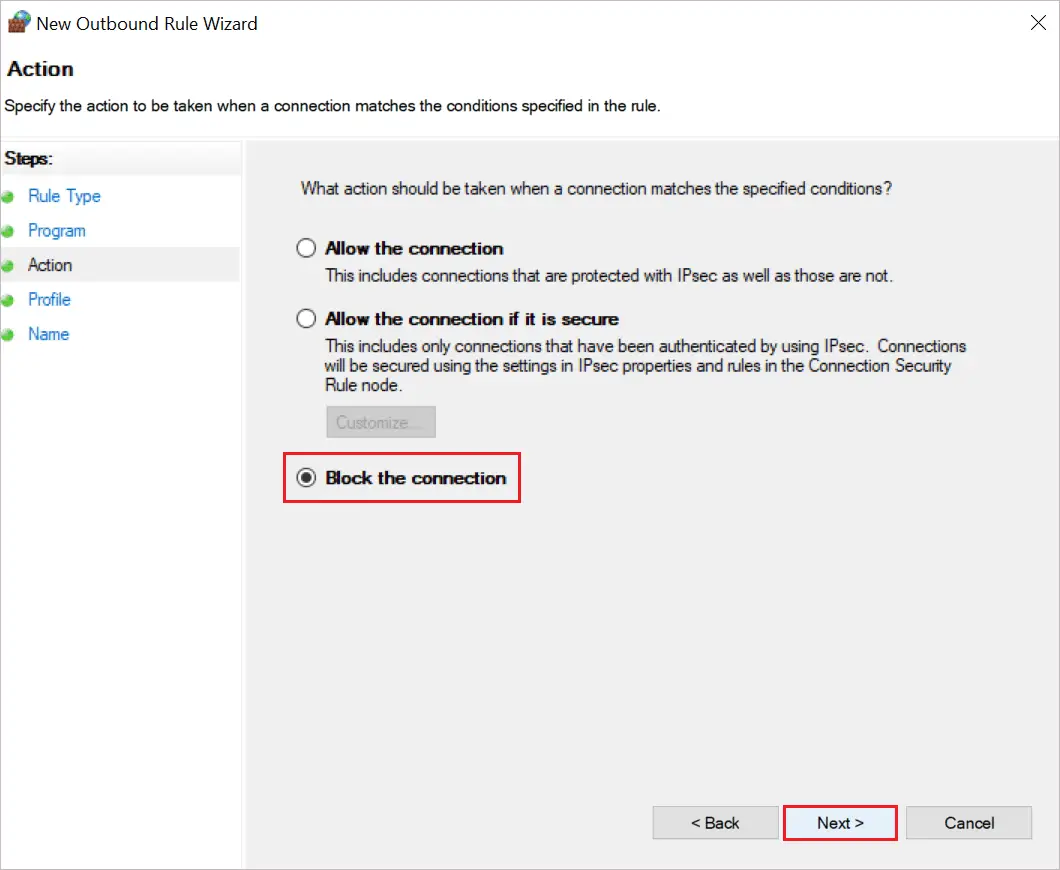The image size is (1060, 870).
Task: Open the Program step in sidebar
Action: tap(57, 231)
